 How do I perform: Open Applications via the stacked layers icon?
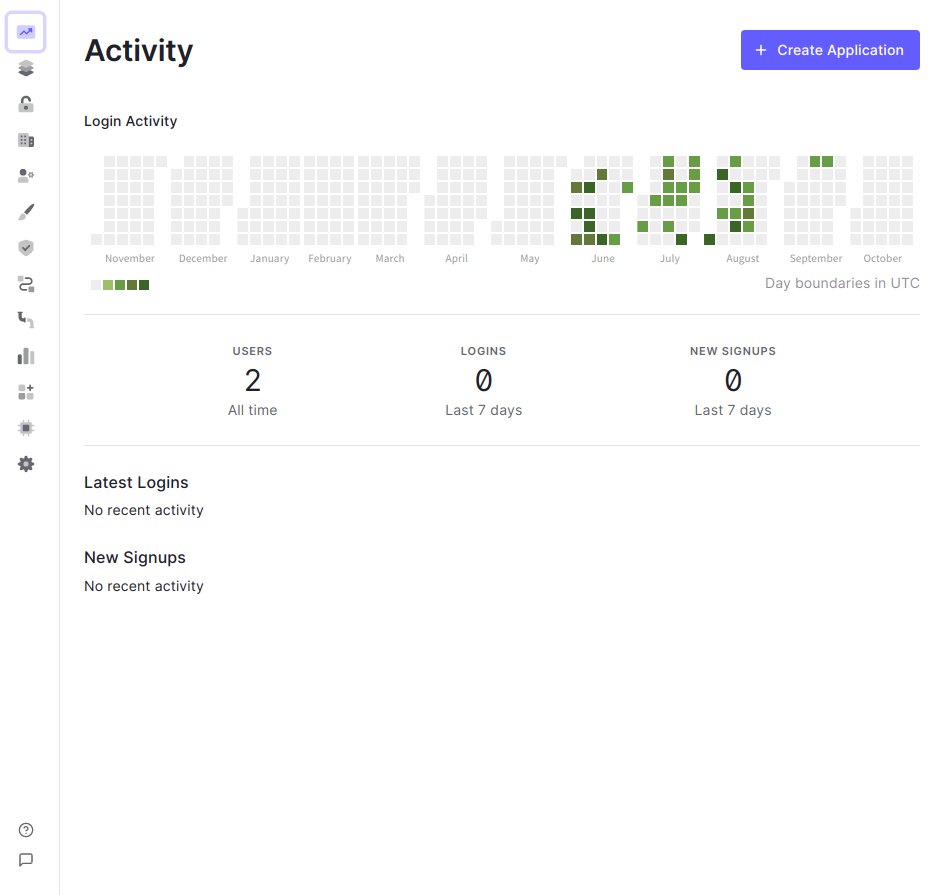click(x=26, y=68)
